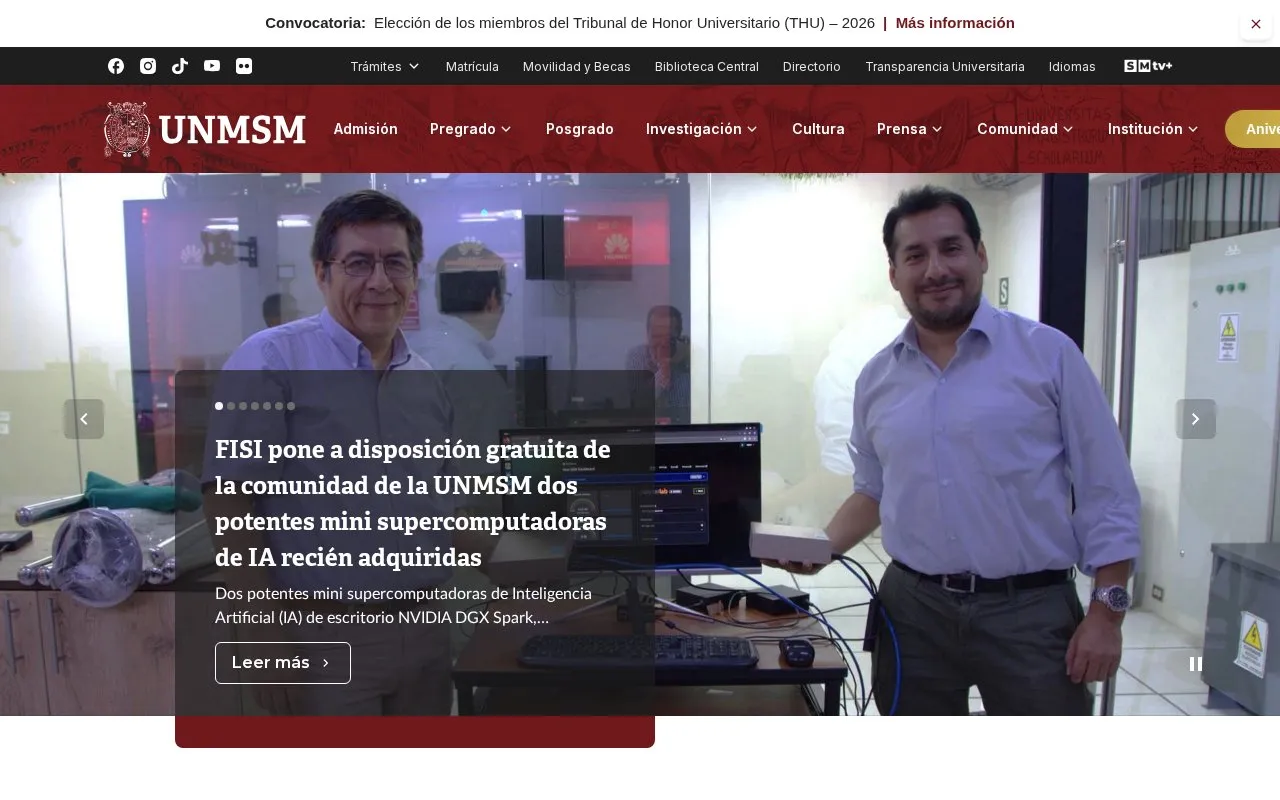This screenshot has height=800, width=1280.
Task: Select the third carousel indicator dot
Action: click(243, 406)
